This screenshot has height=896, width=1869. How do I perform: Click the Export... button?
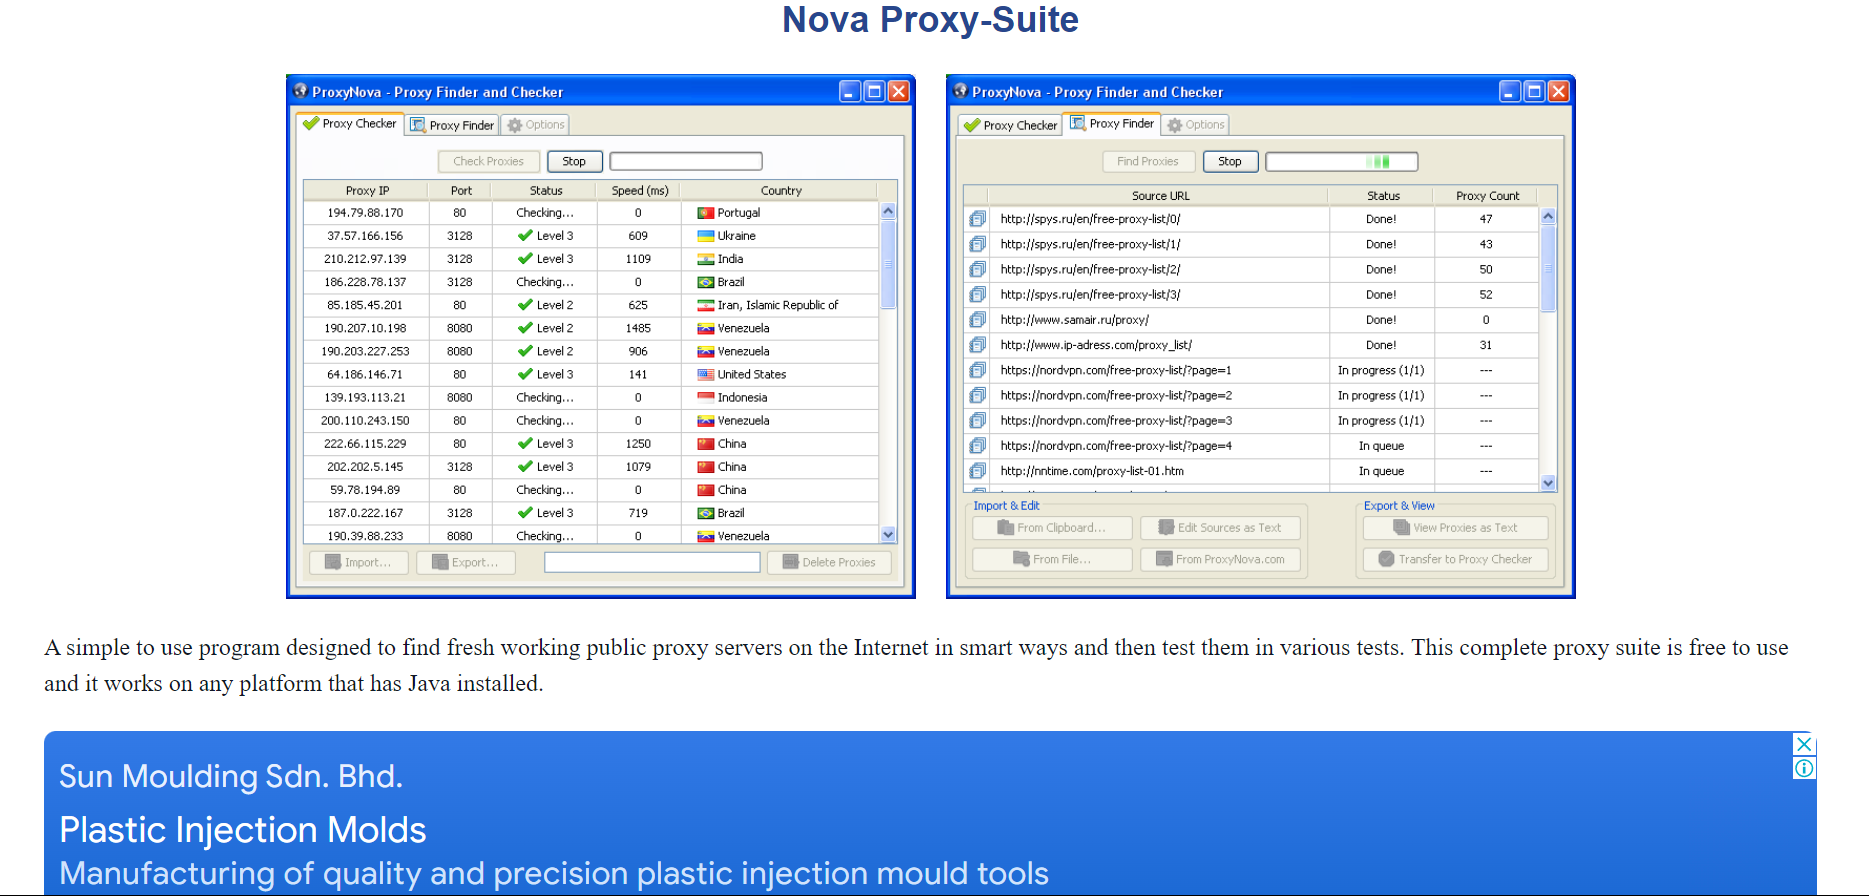click(x=465, y=562)
